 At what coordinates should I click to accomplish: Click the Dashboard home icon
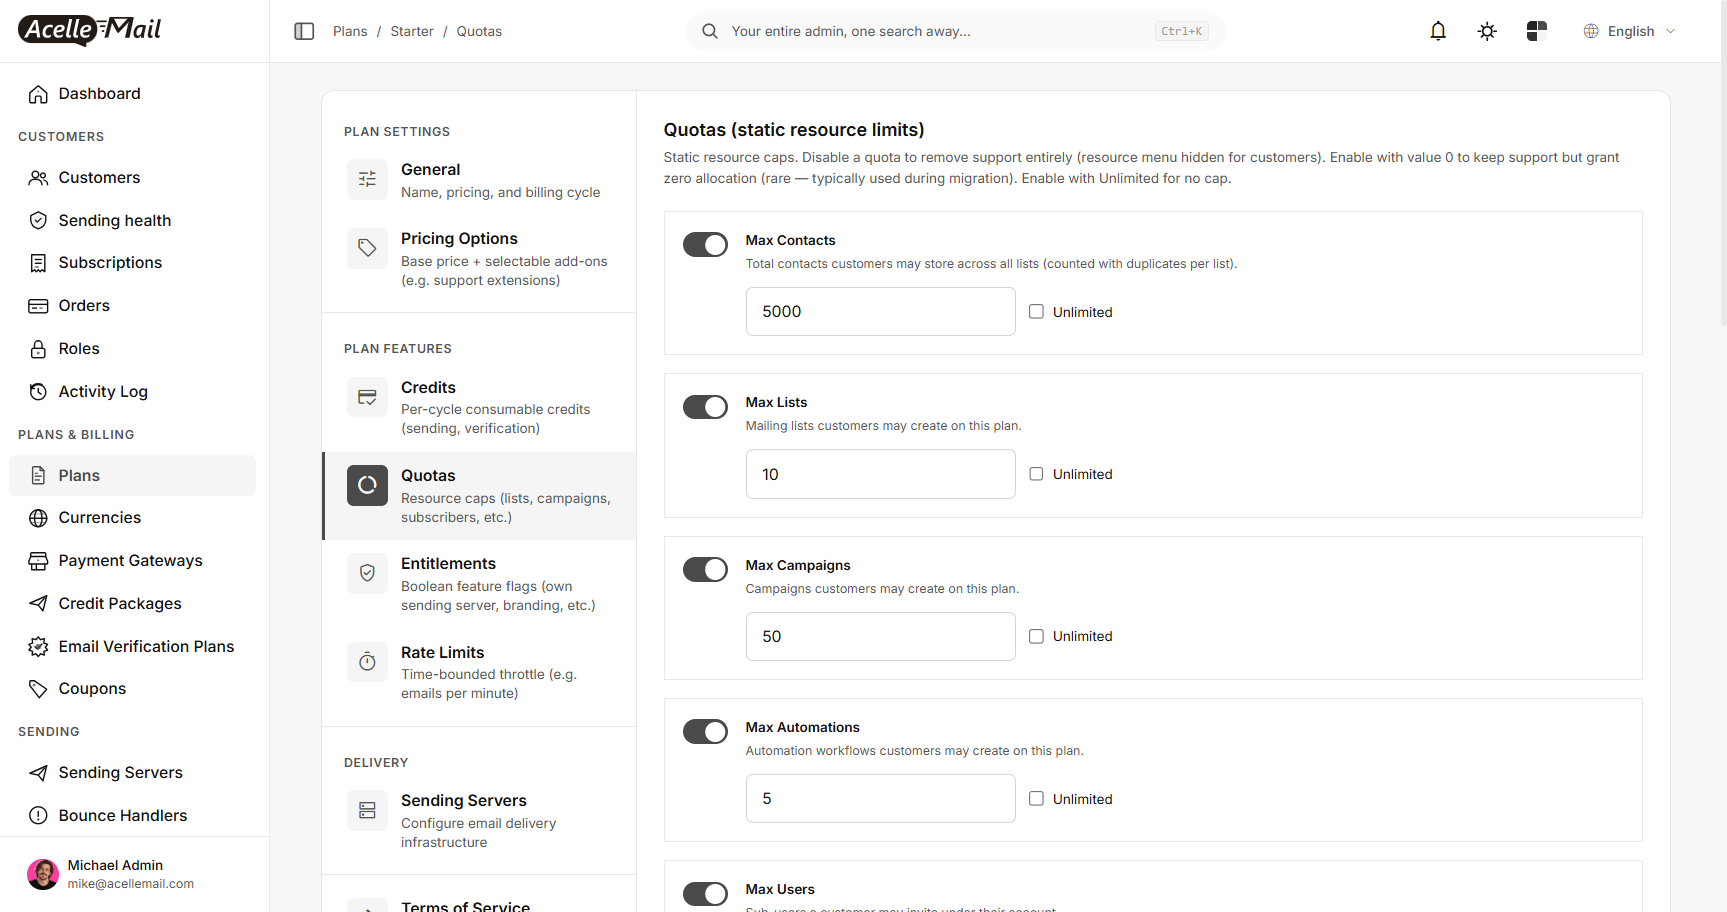click(38, 94)
